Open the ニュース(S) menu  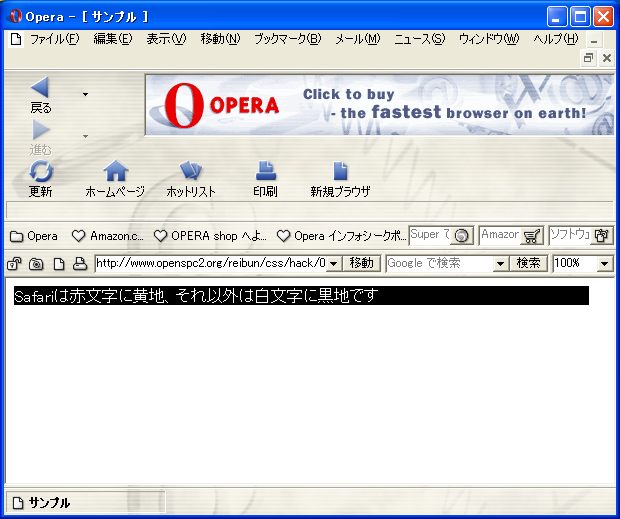[x=420, y=39]
